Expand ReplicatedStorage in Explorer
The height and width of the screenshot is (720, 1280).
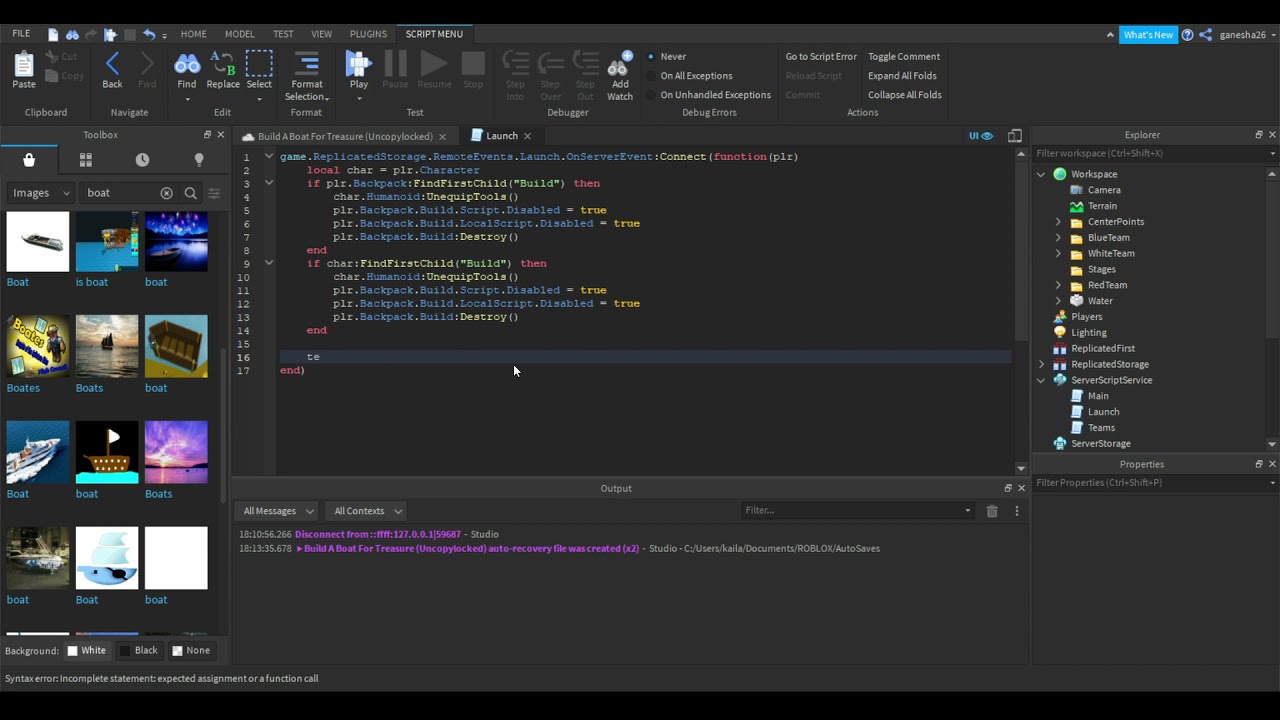1041,364
